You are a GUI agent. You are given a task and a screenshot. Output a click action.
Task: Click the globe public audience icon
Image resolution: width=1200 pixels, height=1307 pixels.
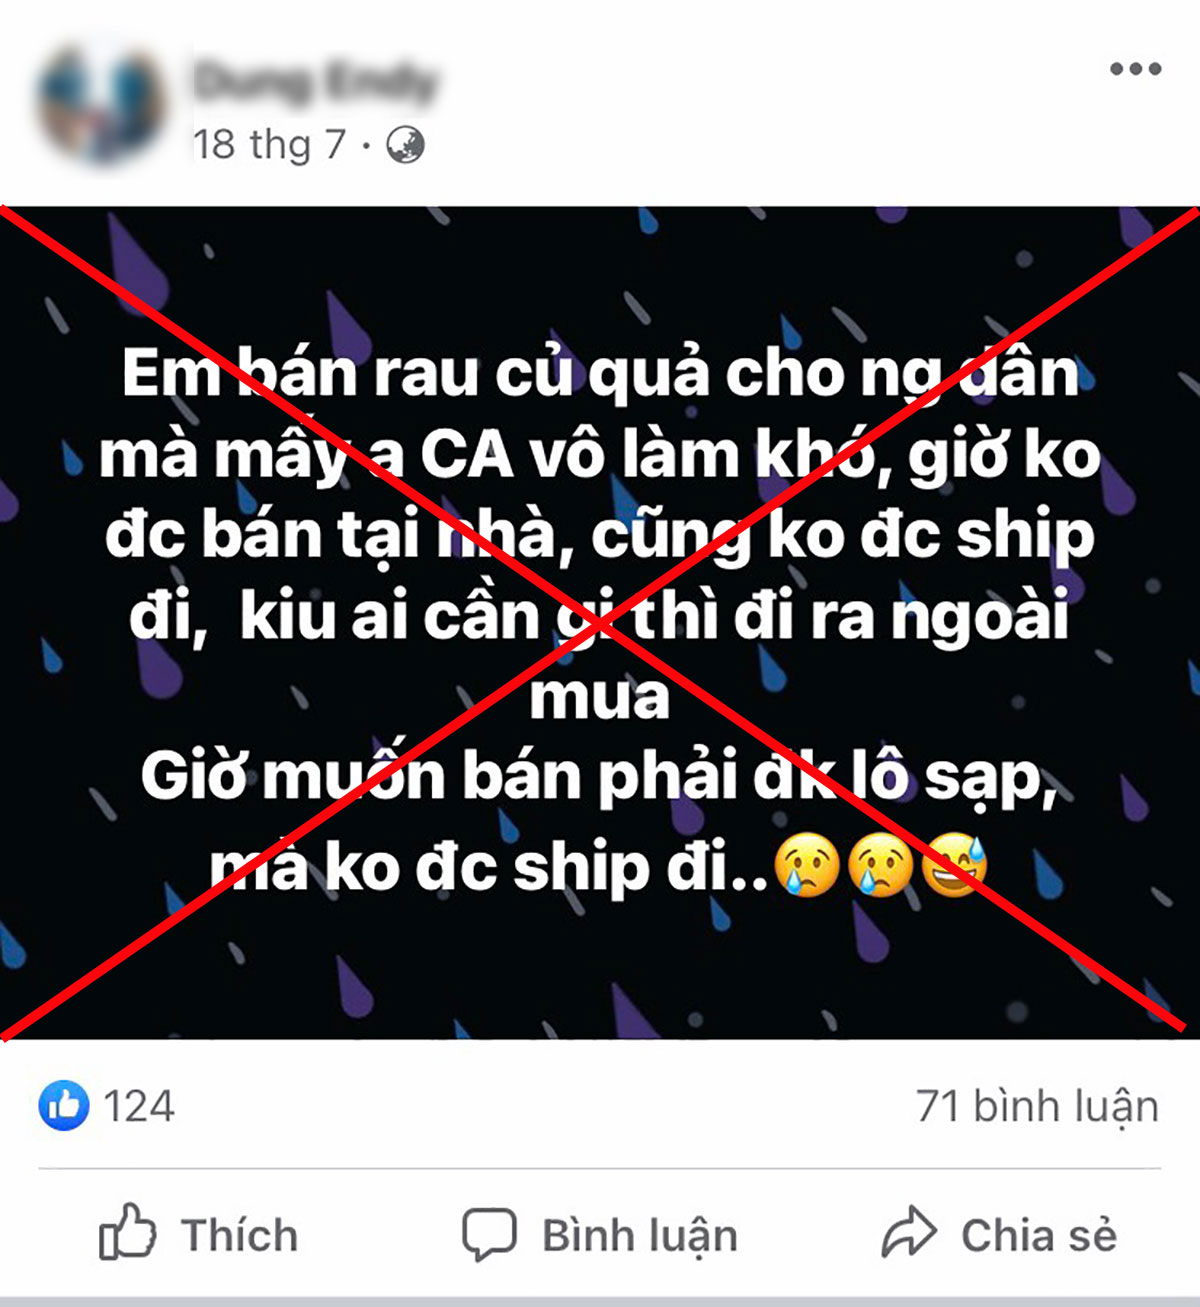coord(405,145)
